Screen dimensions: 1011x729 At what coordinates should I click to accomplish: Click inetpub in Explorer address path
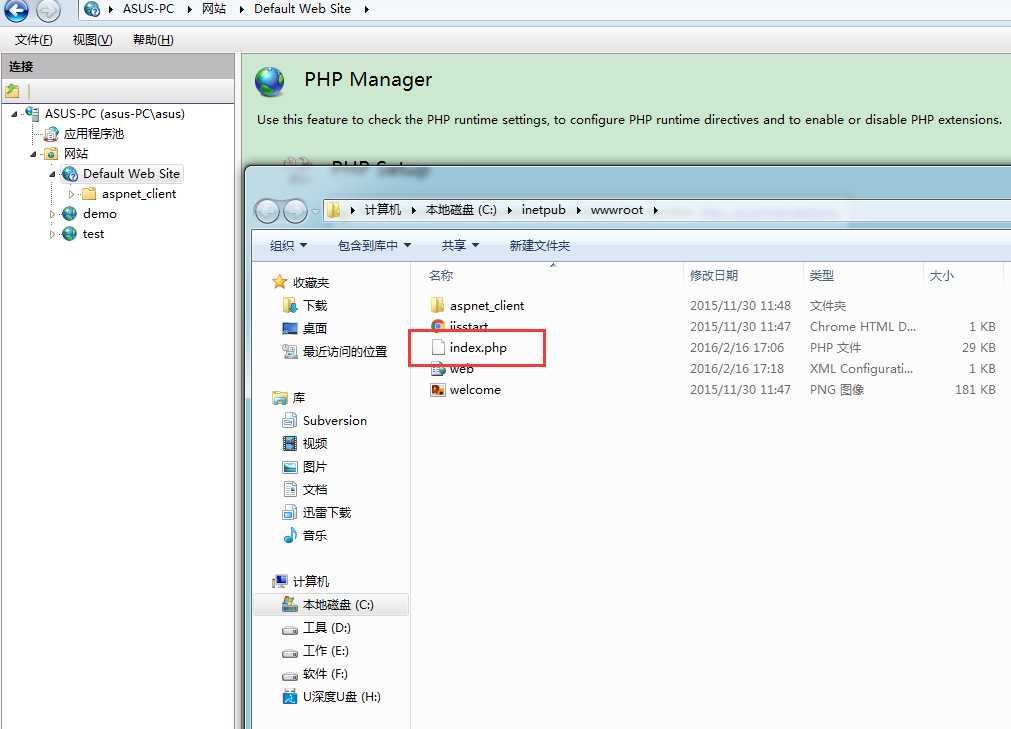coord(544,210)
